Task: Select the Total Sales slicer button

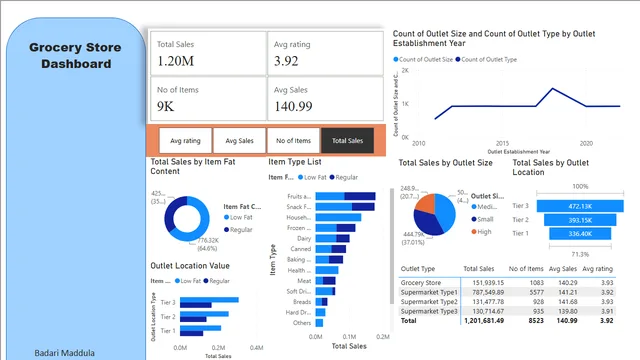Action: pos(347,140)
